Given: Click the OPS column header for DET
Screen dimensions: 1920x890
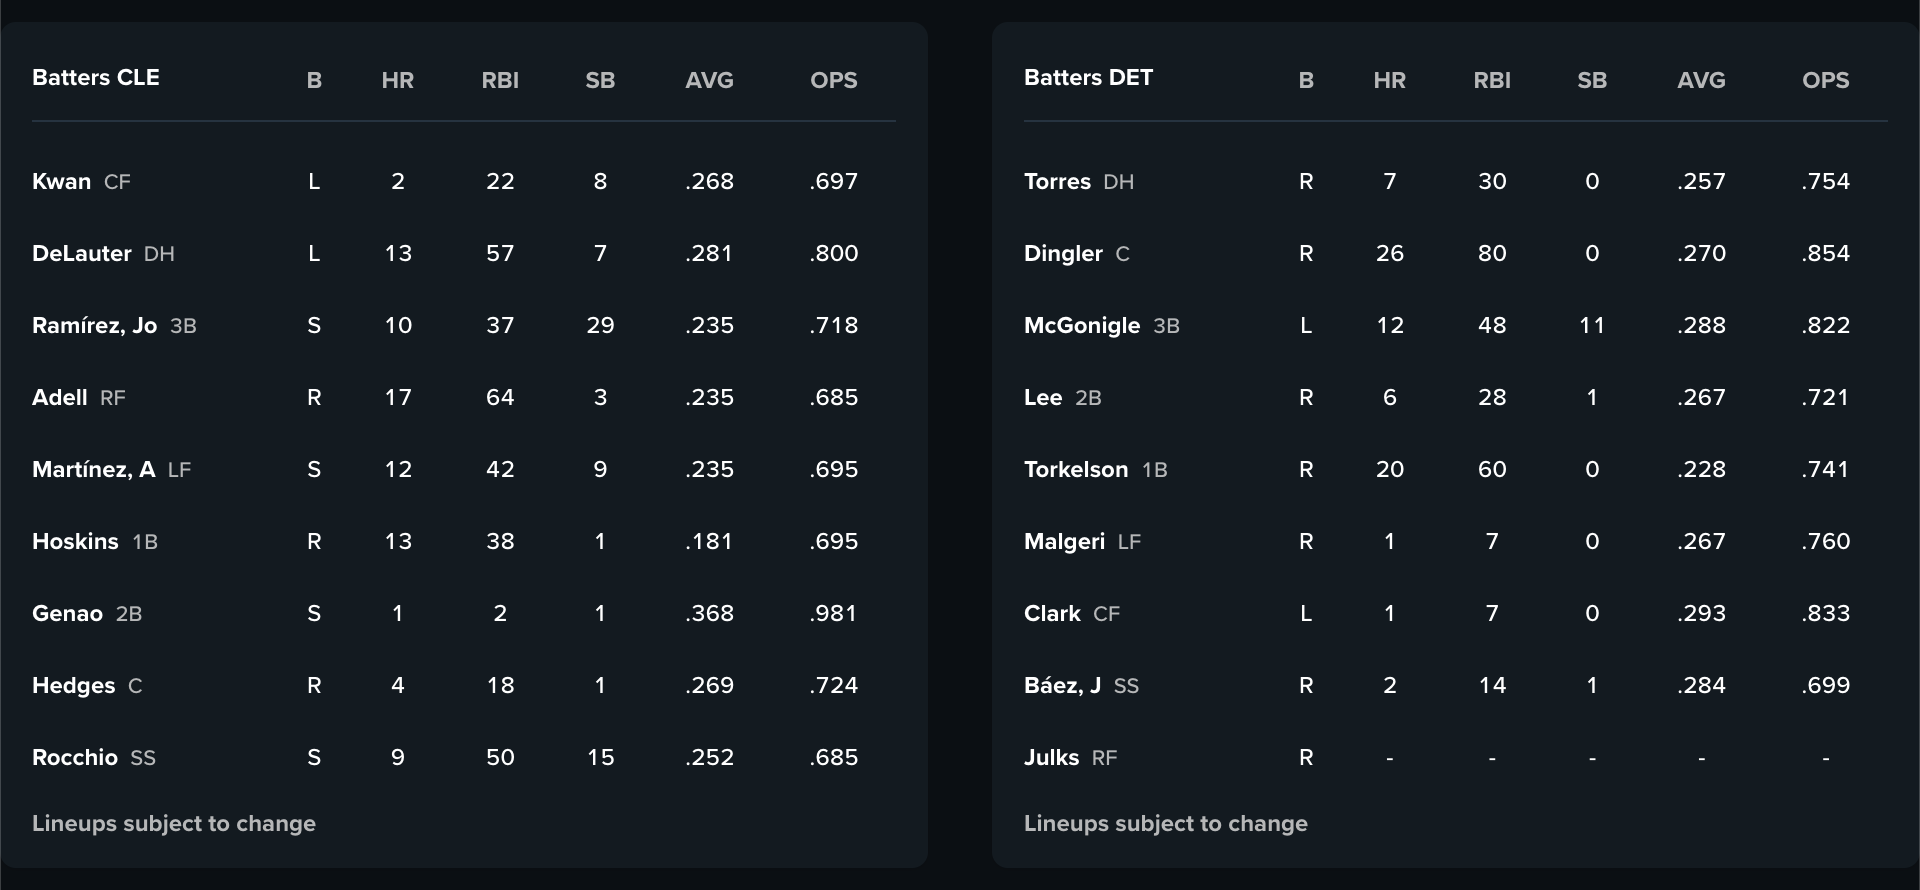Looking at the screenshot, I should point(1826,80).
